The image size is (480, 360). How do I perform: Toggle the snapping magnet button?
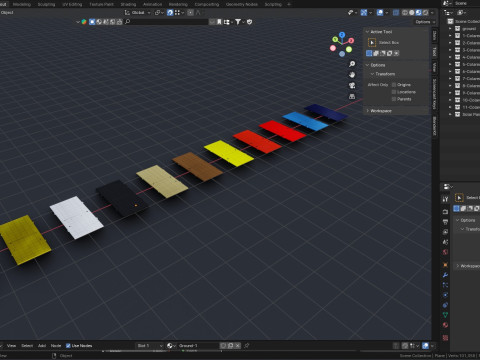(170, 12)
